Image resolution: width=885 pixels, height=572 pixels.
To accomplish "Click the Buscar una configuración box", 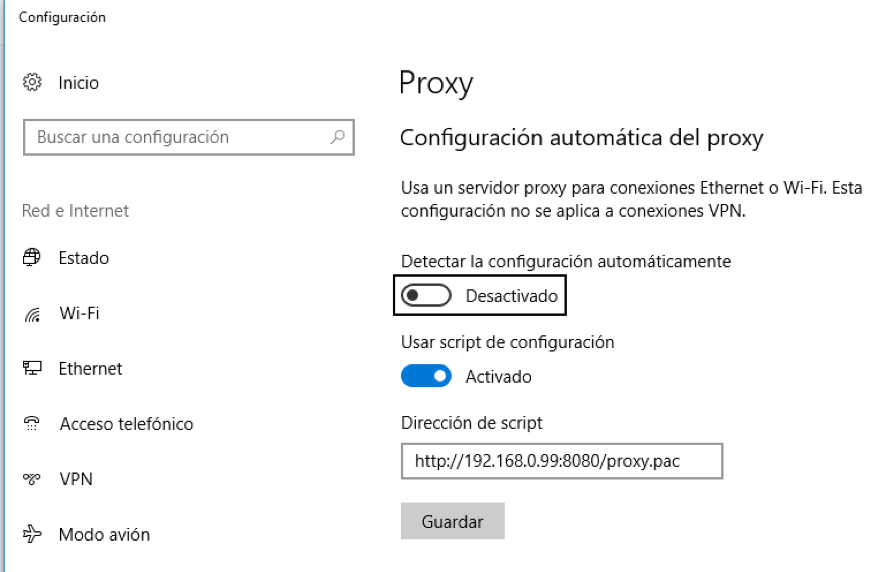I will pyautogui.click(x=189, y=137).
